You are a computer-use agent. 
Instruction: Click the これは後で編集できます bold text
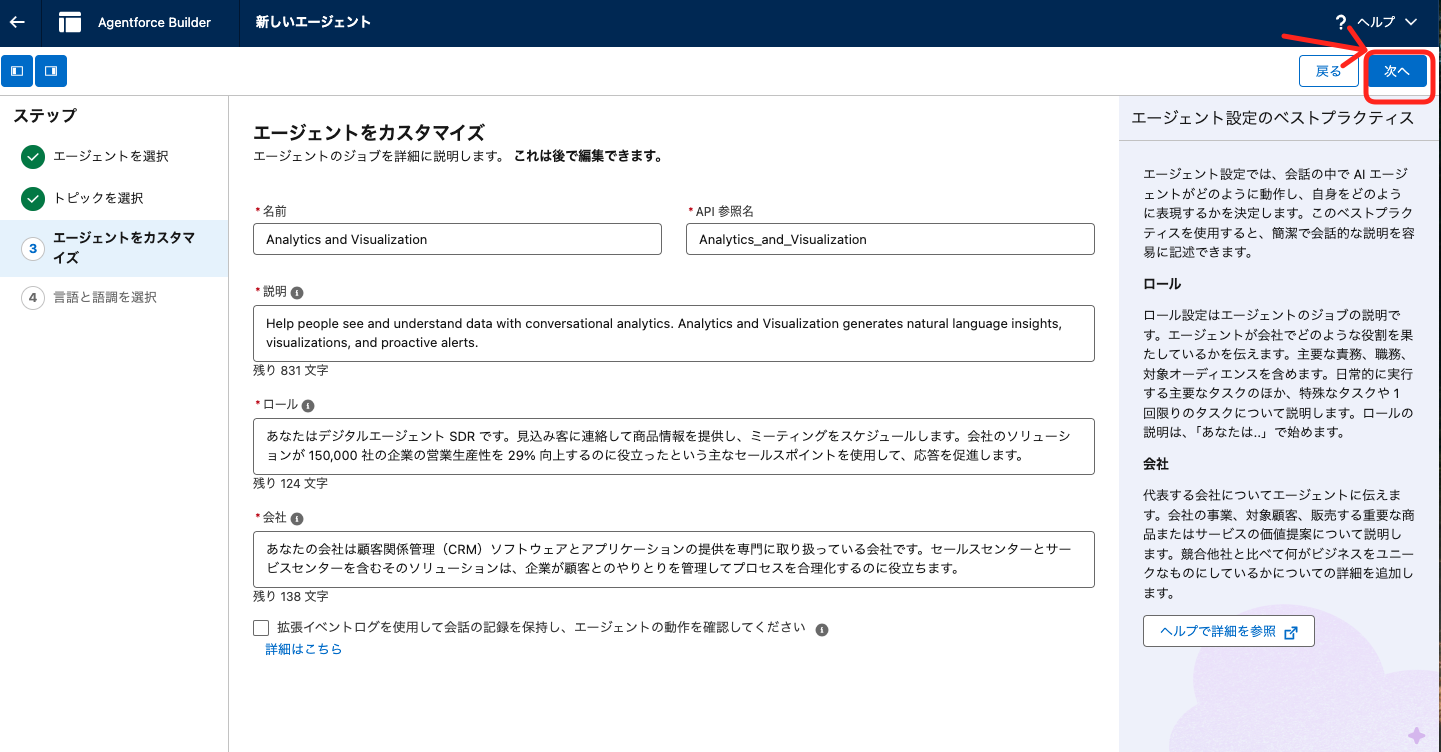588,156
